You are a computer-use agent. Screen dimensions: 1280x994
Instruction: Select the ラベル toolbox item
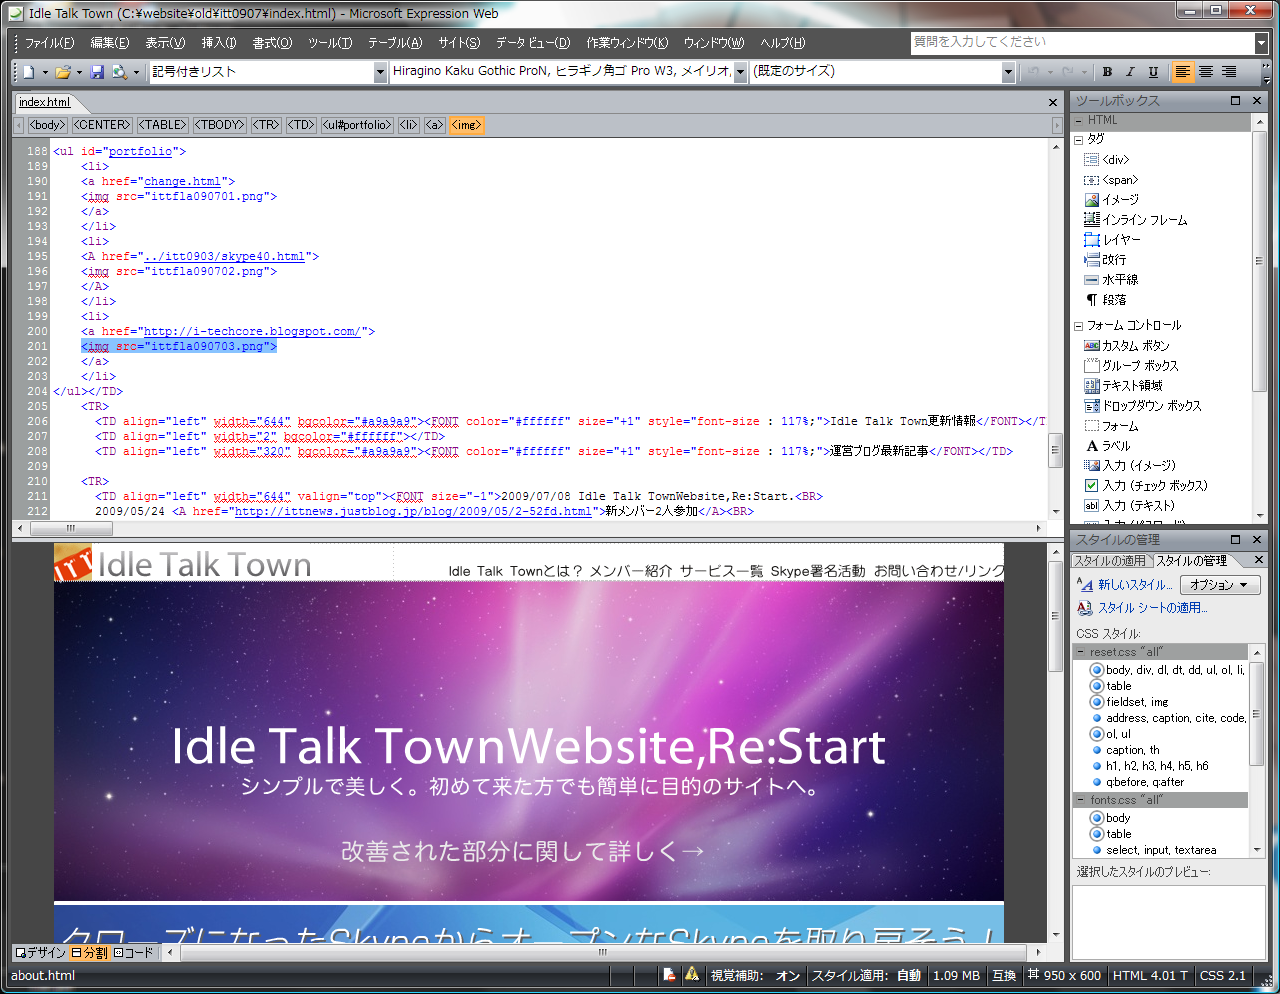(1108, 446)
